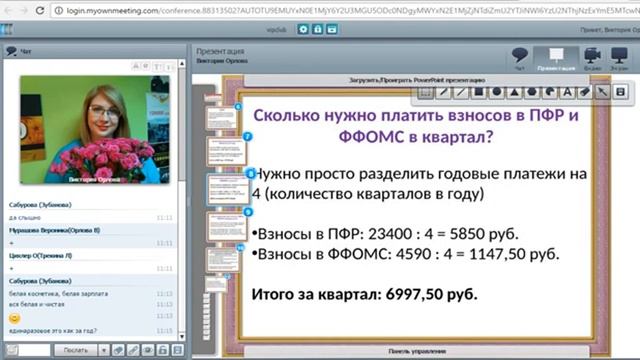Image resolution: width=640 pixels, height=360 pixels.
Task: Click chat message "белая косметика, белая зарплата"
Action: (x=58, y=294)
